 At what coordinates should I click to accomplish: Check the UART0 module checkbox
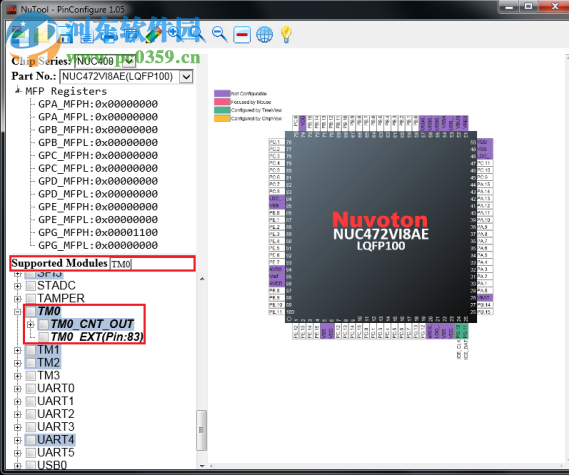(x=31, y=389)
